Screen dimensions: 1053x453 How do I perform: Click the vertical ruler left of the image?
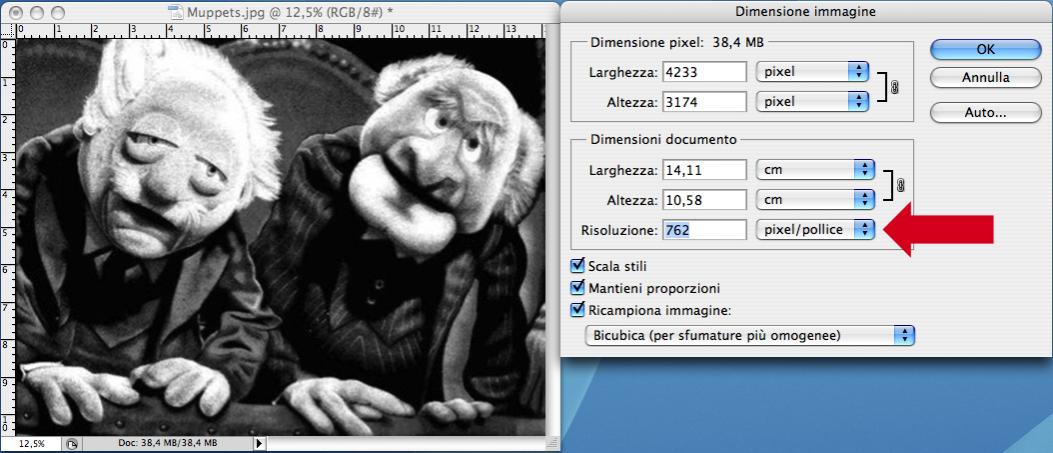coord(7,236)
